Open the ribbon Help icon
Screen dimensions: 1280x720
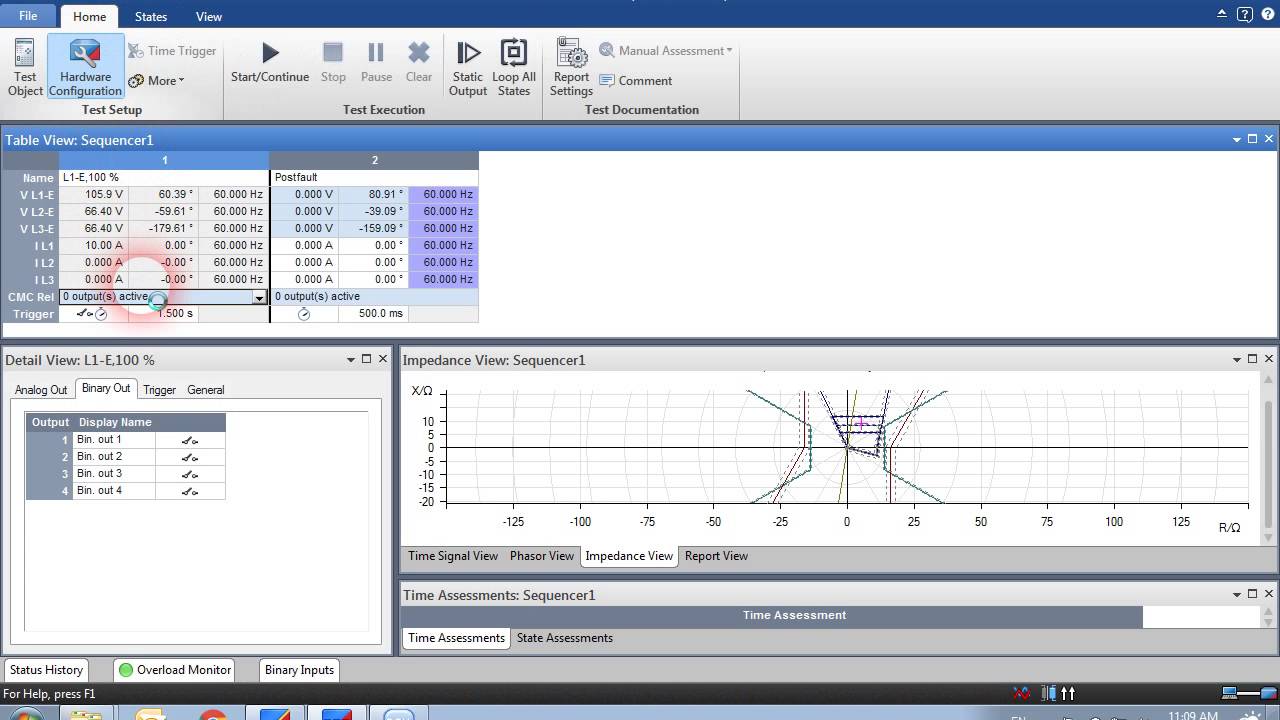click(1268, 15)
